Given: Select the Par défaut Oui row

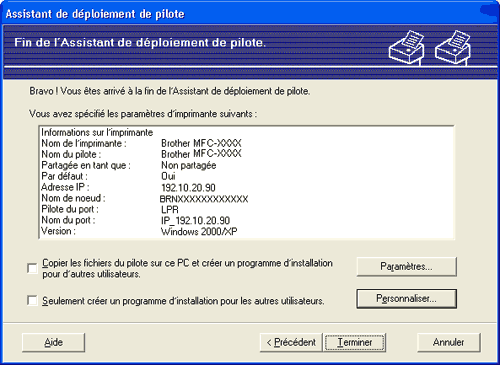Looking at the screenshot, I should (x=108, y=176).
